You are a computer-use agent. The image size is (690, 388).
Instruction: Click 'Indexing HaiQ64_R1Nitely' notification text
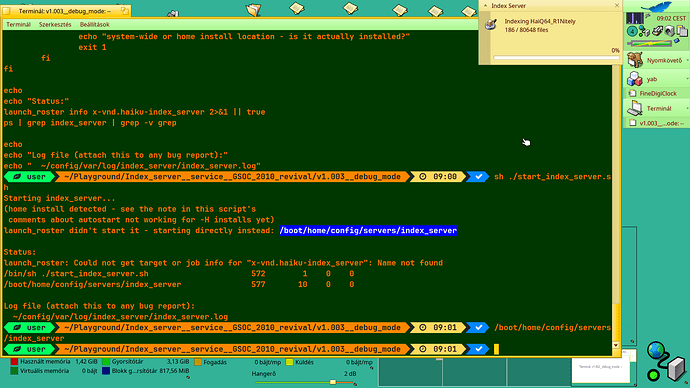click(540, 21)
